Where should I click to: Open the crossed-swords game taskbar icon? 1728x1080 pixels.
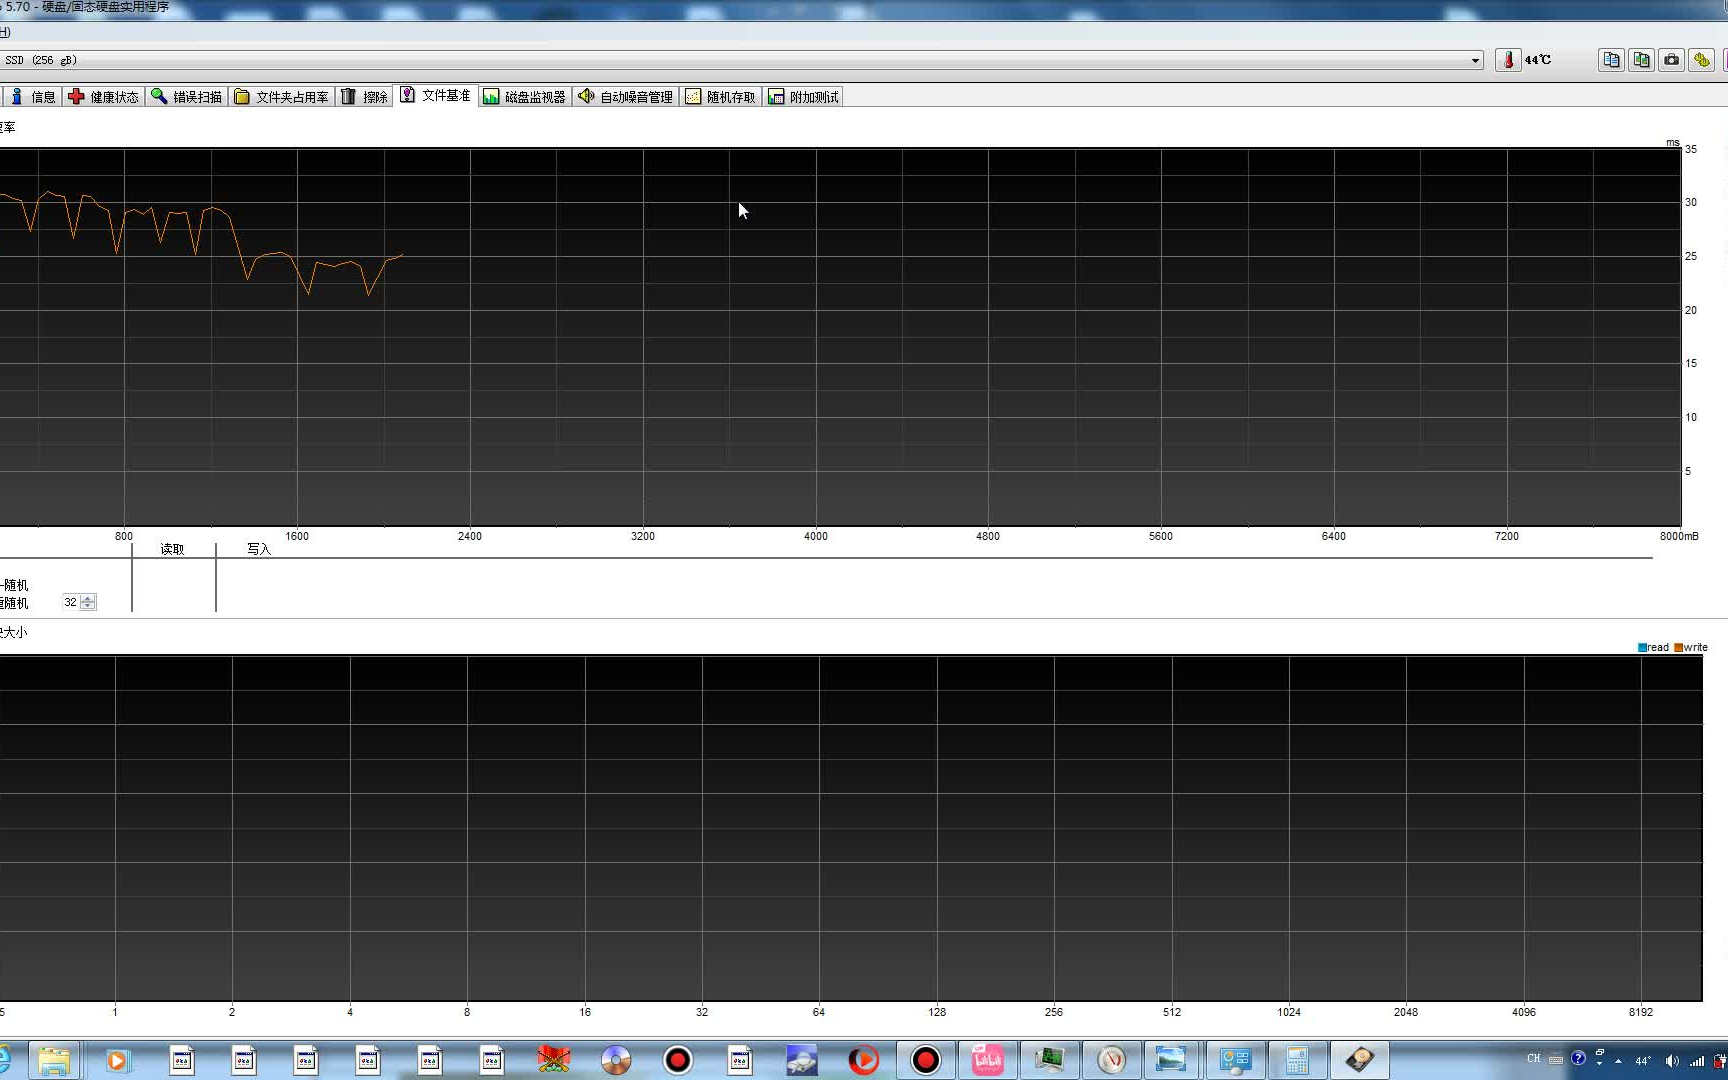click(x=553, y=1060)
